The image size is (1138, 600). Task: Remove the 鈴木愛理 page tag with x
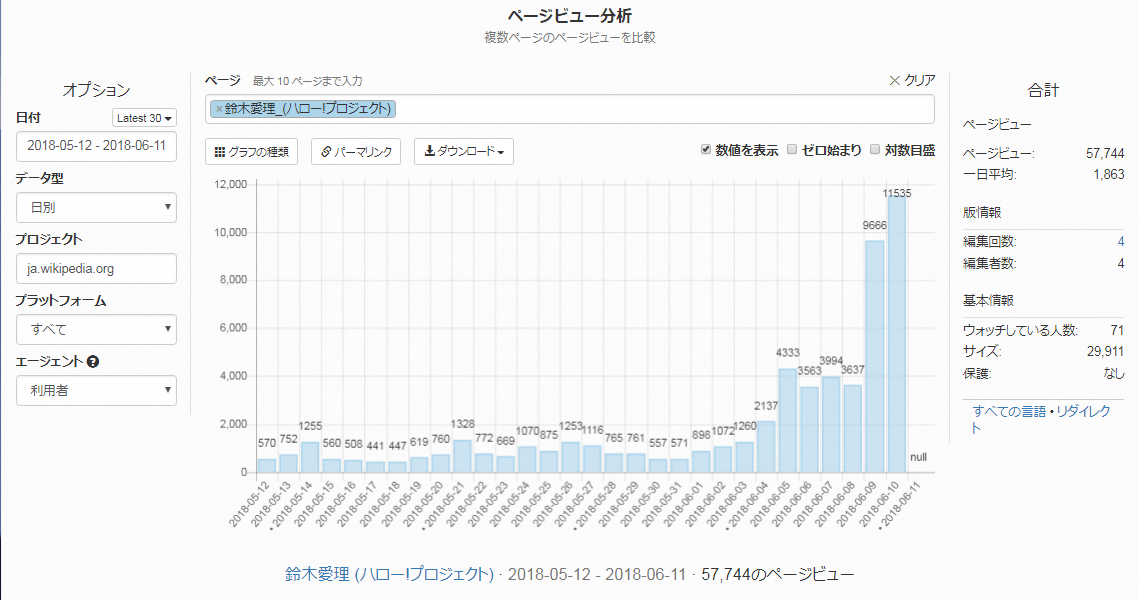tap(219, 109)
